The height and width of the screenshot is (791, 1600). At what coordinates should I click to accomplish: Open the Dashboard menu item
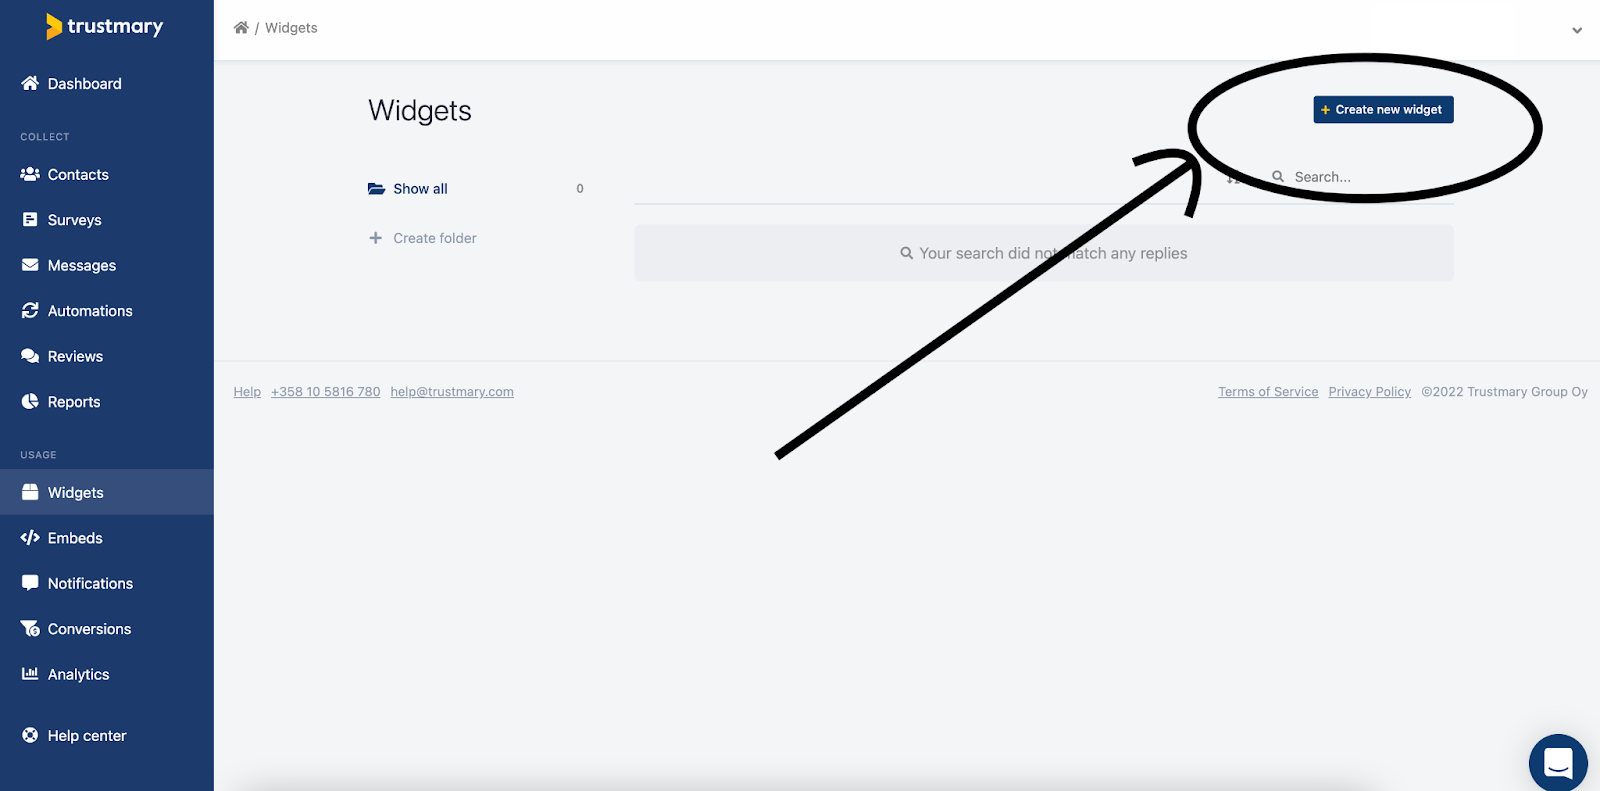click(x=107, y=84)
